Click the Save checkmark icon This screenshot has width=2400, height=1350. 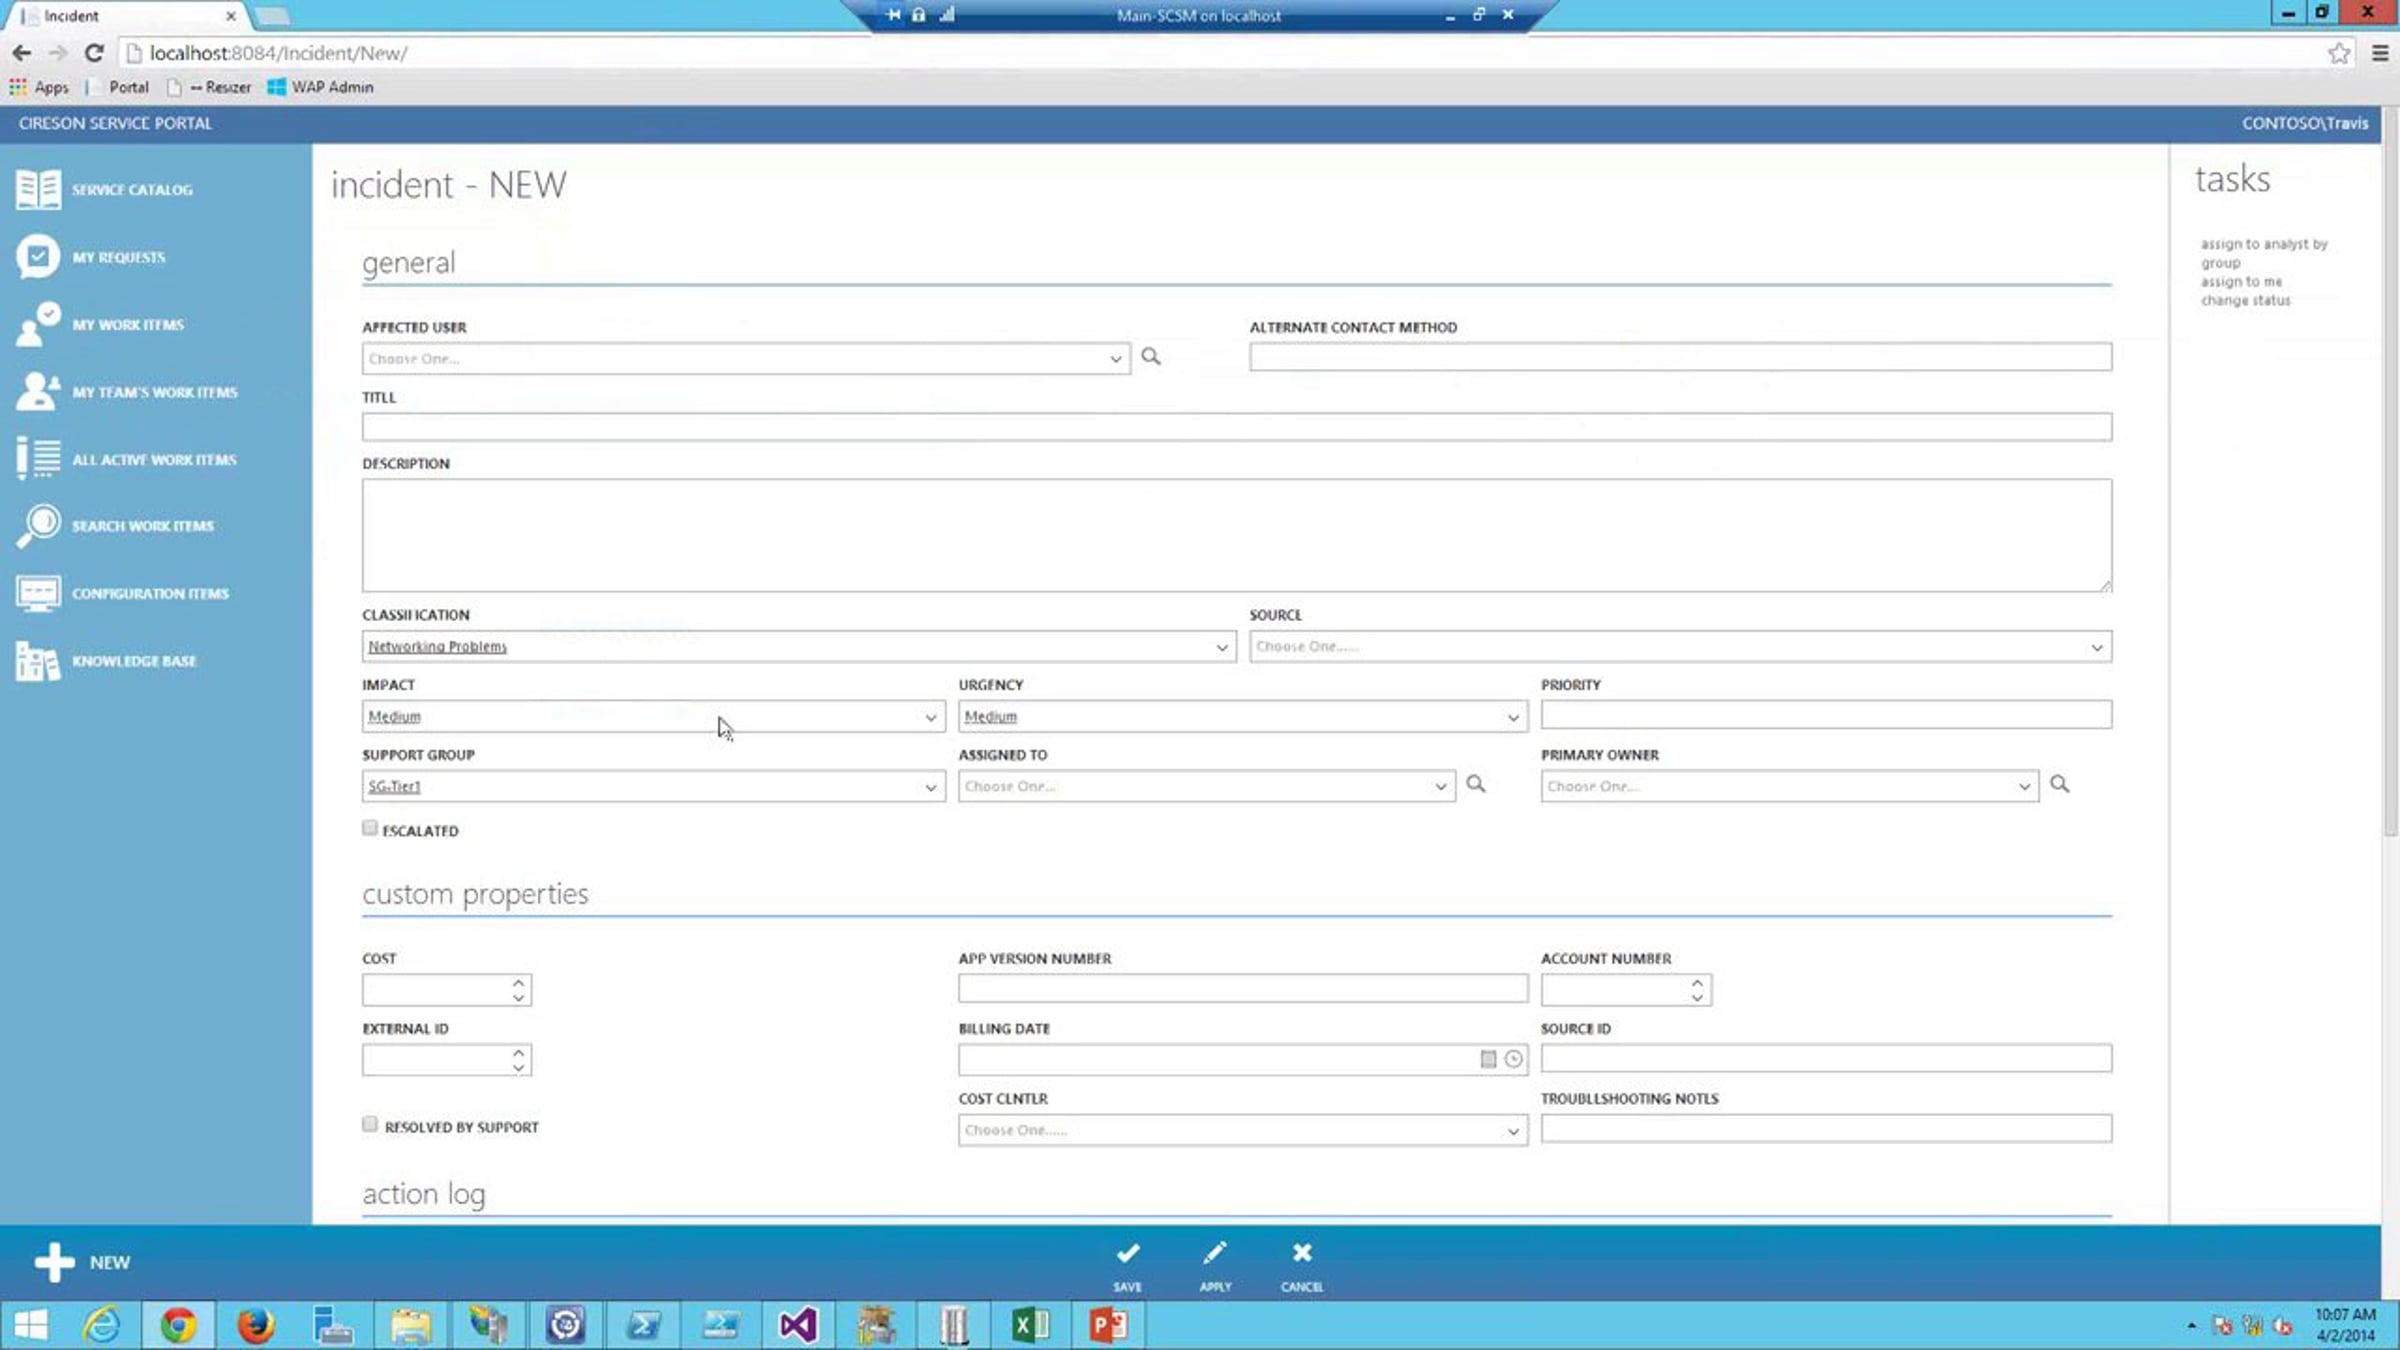[x=1128, y=1254]
